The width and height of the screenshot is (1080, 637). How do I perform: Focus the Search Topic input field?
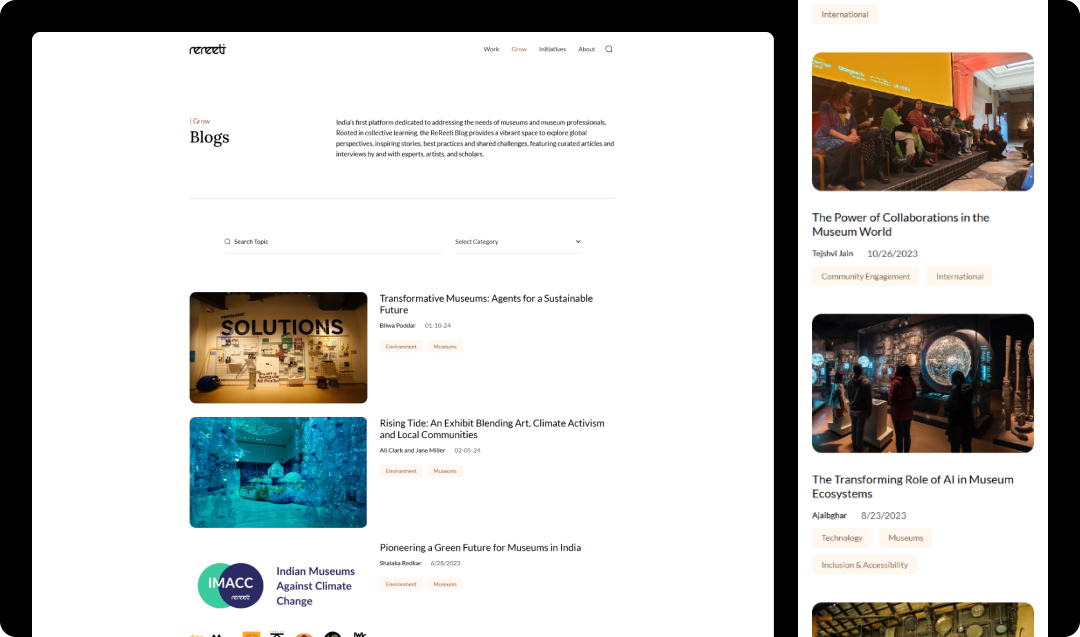coord(333,242)
